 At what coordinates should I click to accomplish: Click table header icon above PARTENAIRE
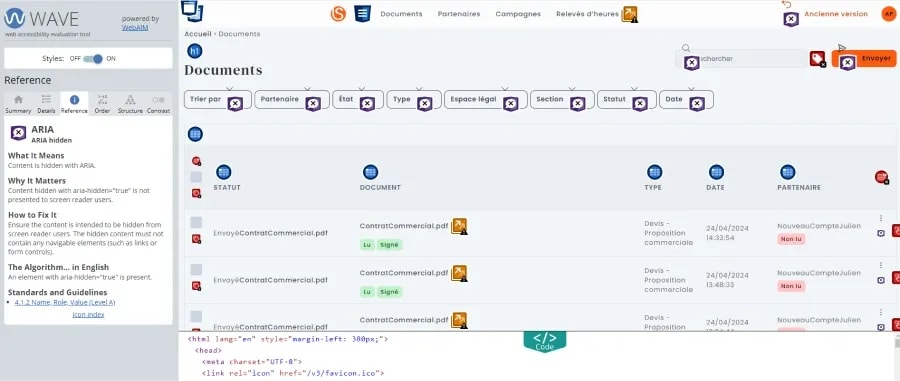click(x=788, y=172)
